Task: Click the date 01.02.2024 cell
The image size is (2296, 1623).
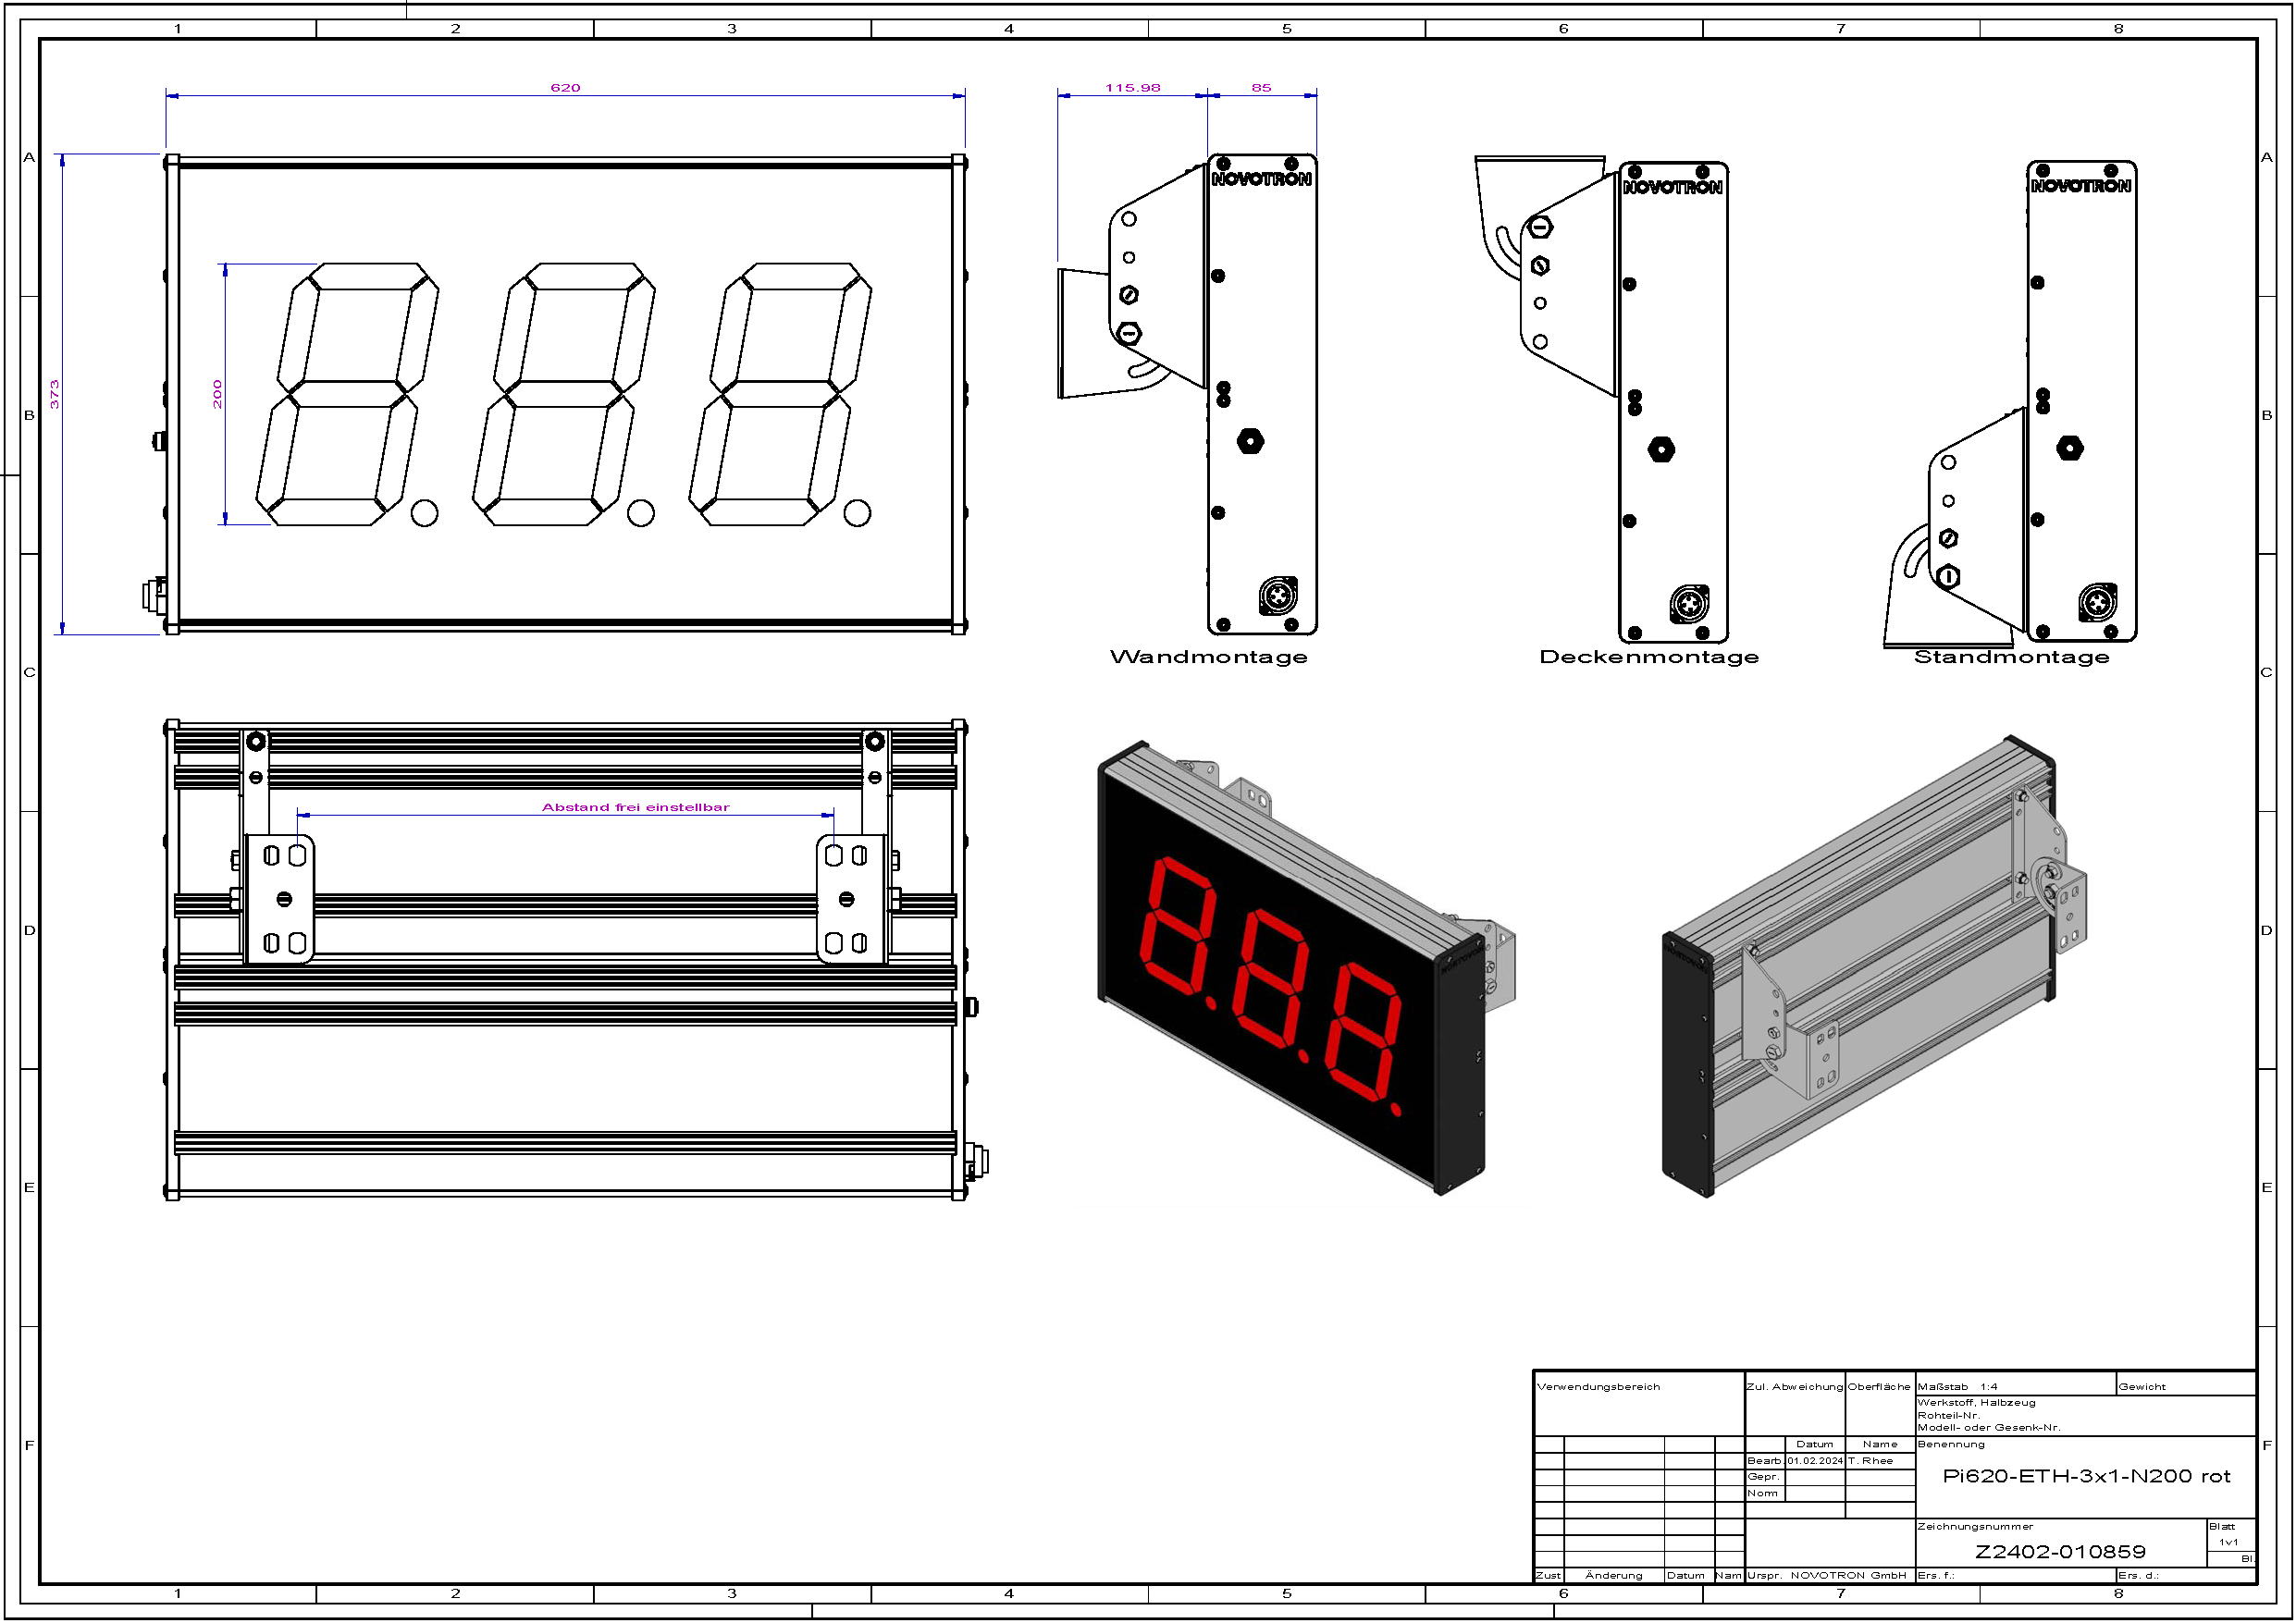Action: 1814,1461
